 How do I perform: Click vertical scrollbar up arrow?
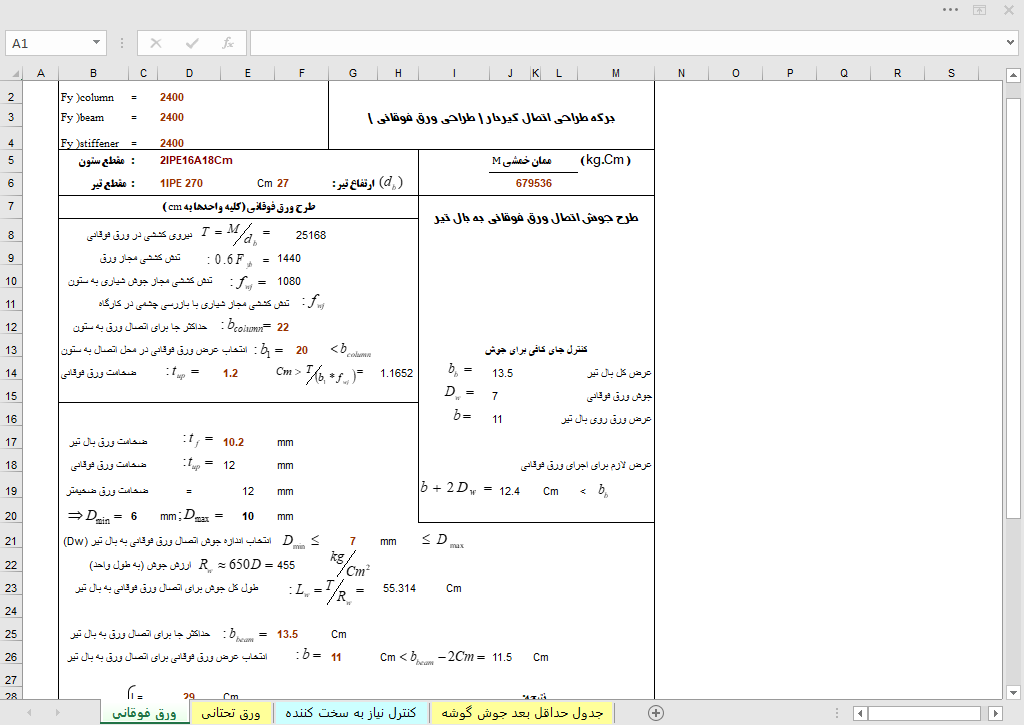tap(1013, 76)
